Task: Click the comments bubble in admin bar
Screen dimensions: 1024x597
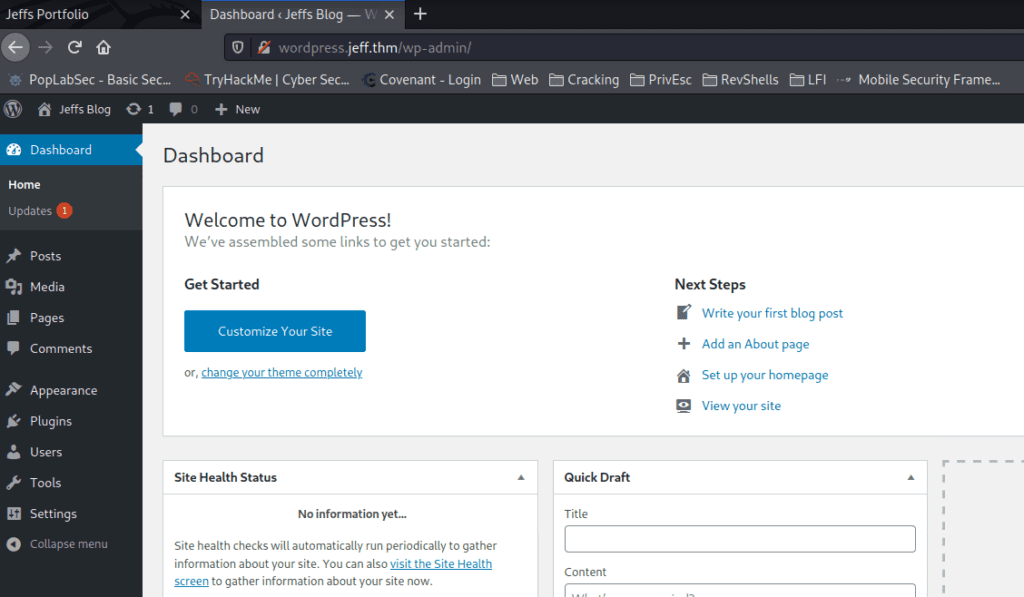Action: tap(176, 109)
